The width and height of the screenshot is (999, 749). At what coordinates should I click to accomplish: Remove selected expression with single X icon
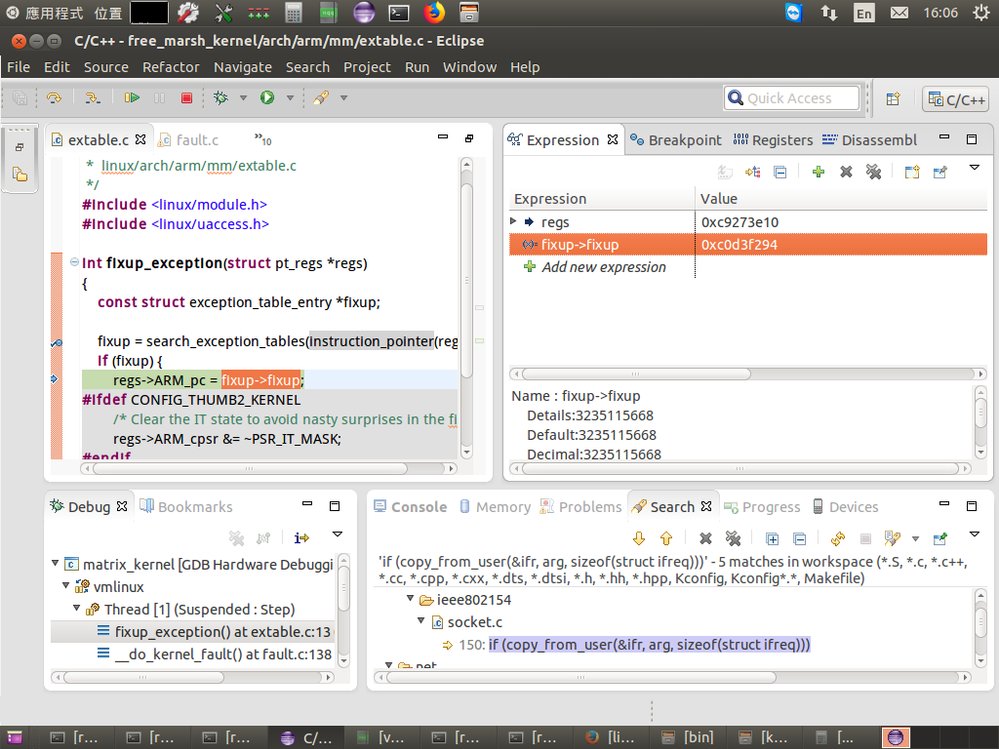point(846,171)
